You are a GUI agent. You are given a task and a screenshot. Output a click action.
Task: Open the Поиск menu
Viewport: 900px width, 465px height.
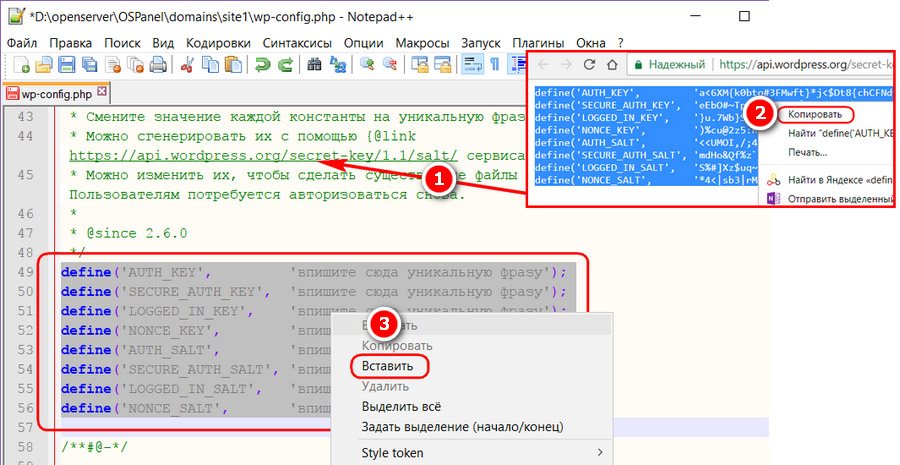point(122,43)
